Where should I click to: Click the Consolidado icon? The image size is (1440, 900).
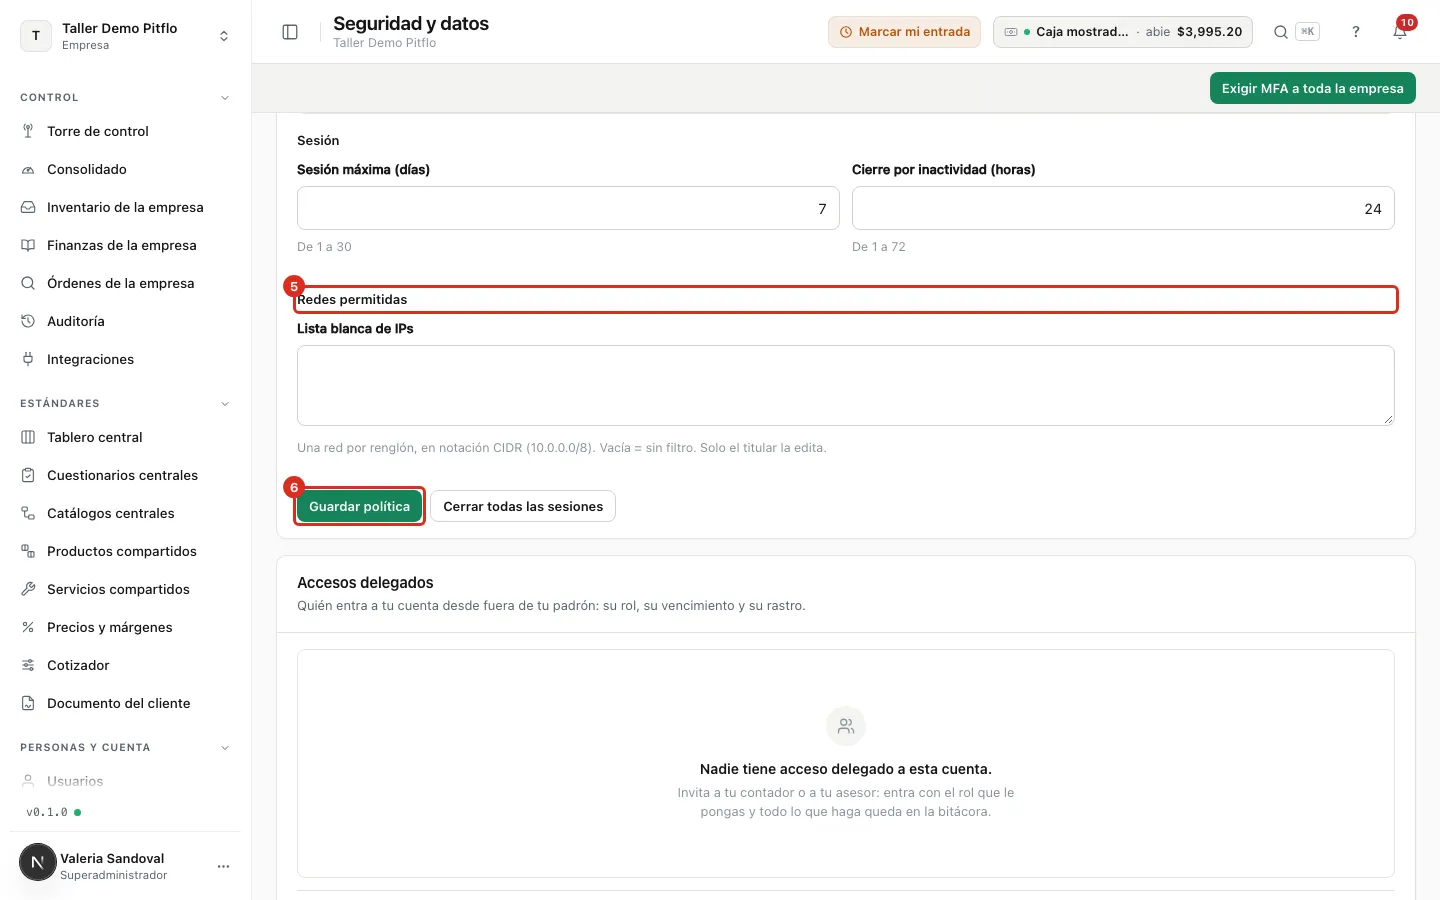[x=28, y=169]
